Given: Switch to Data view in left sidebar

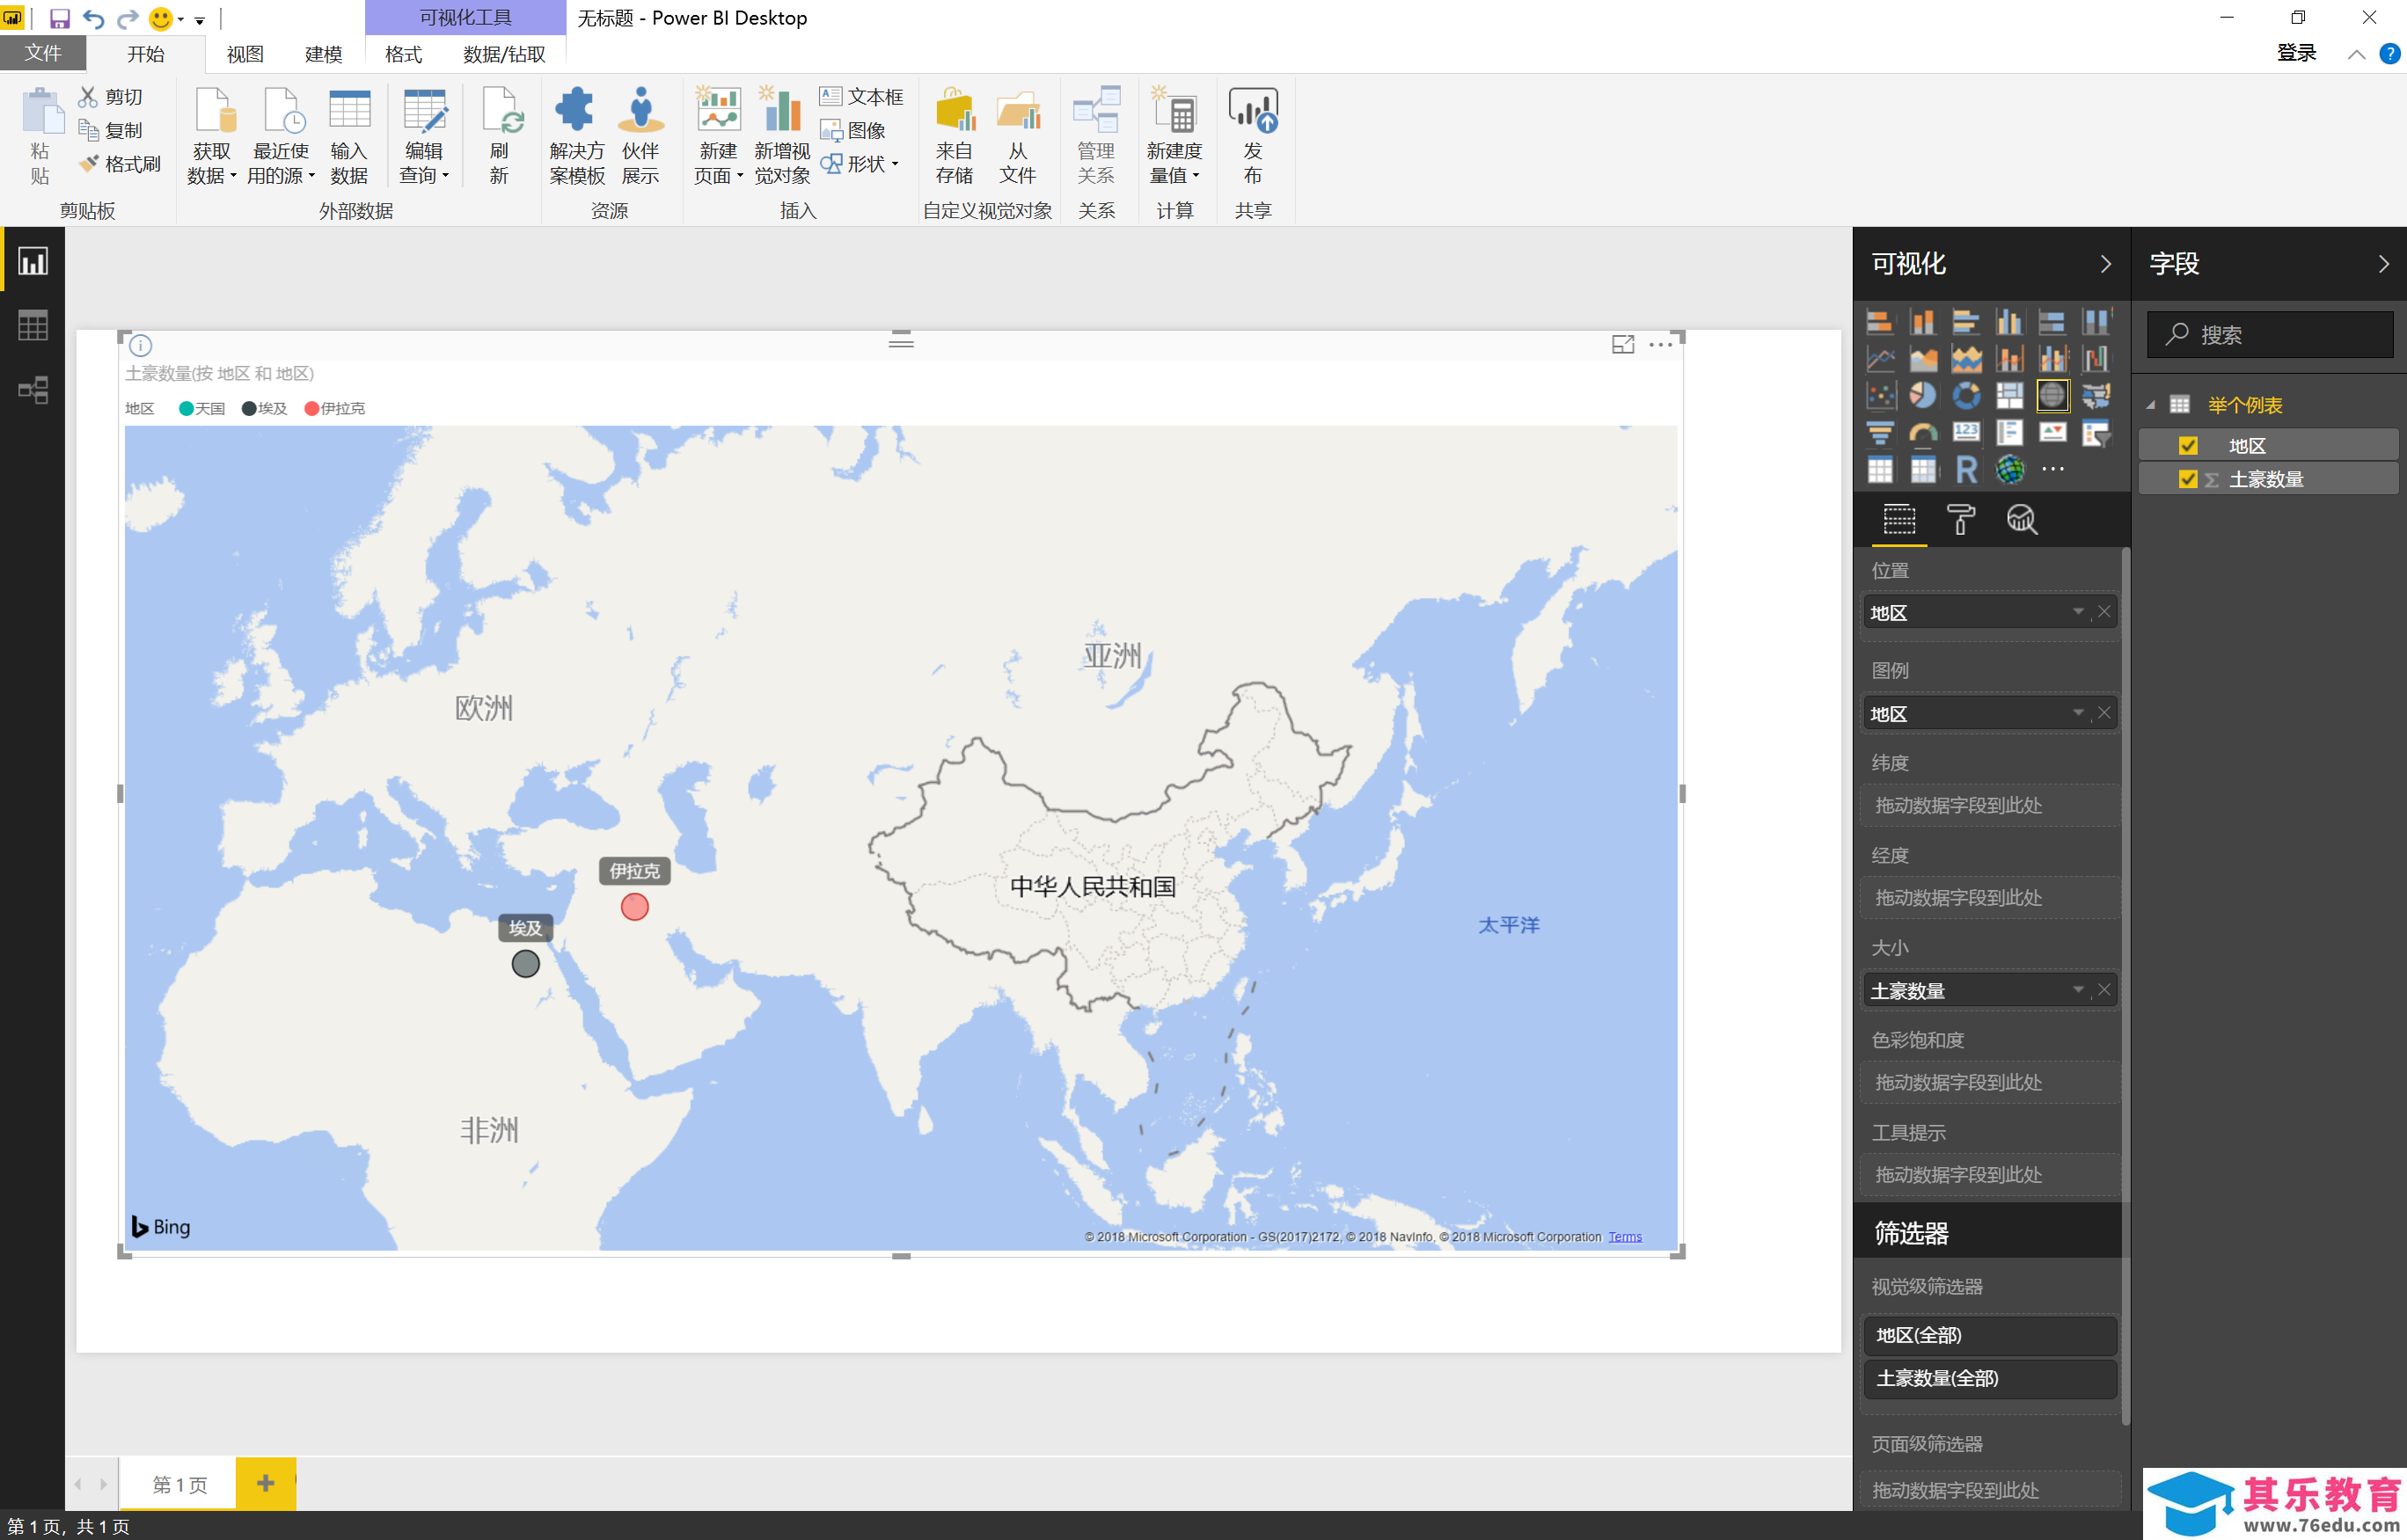Looking at the screenshot, I should [32, 326].
